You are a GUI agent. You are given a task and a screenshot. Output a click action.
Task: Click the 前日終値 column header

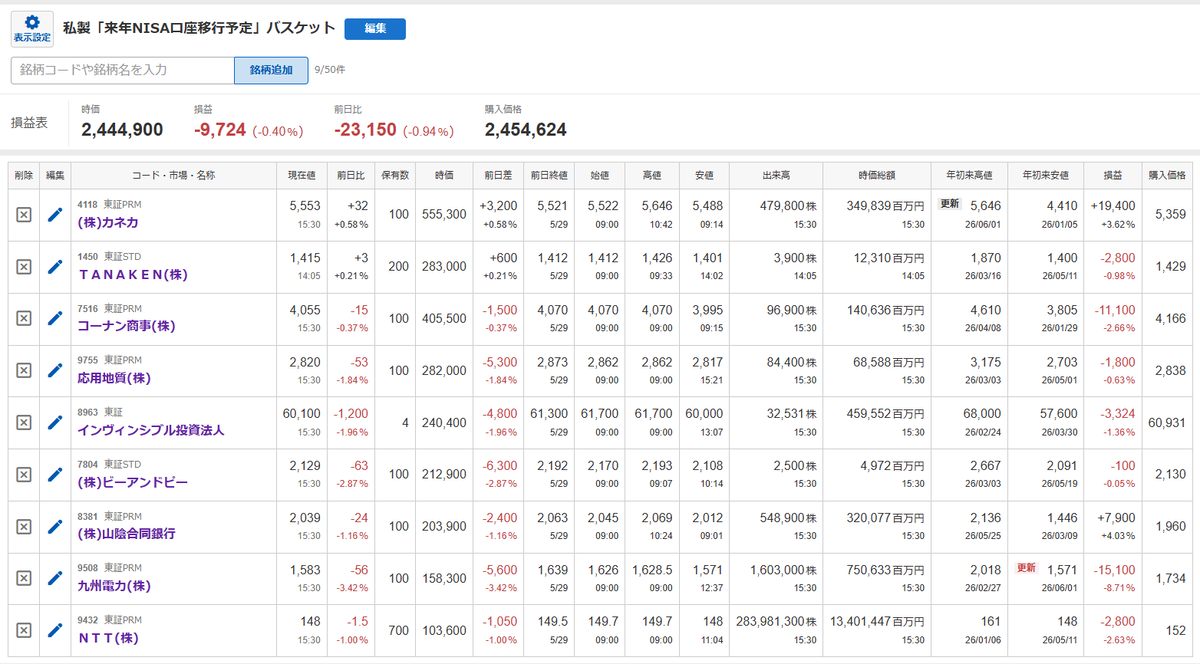[x=549, y=175]
